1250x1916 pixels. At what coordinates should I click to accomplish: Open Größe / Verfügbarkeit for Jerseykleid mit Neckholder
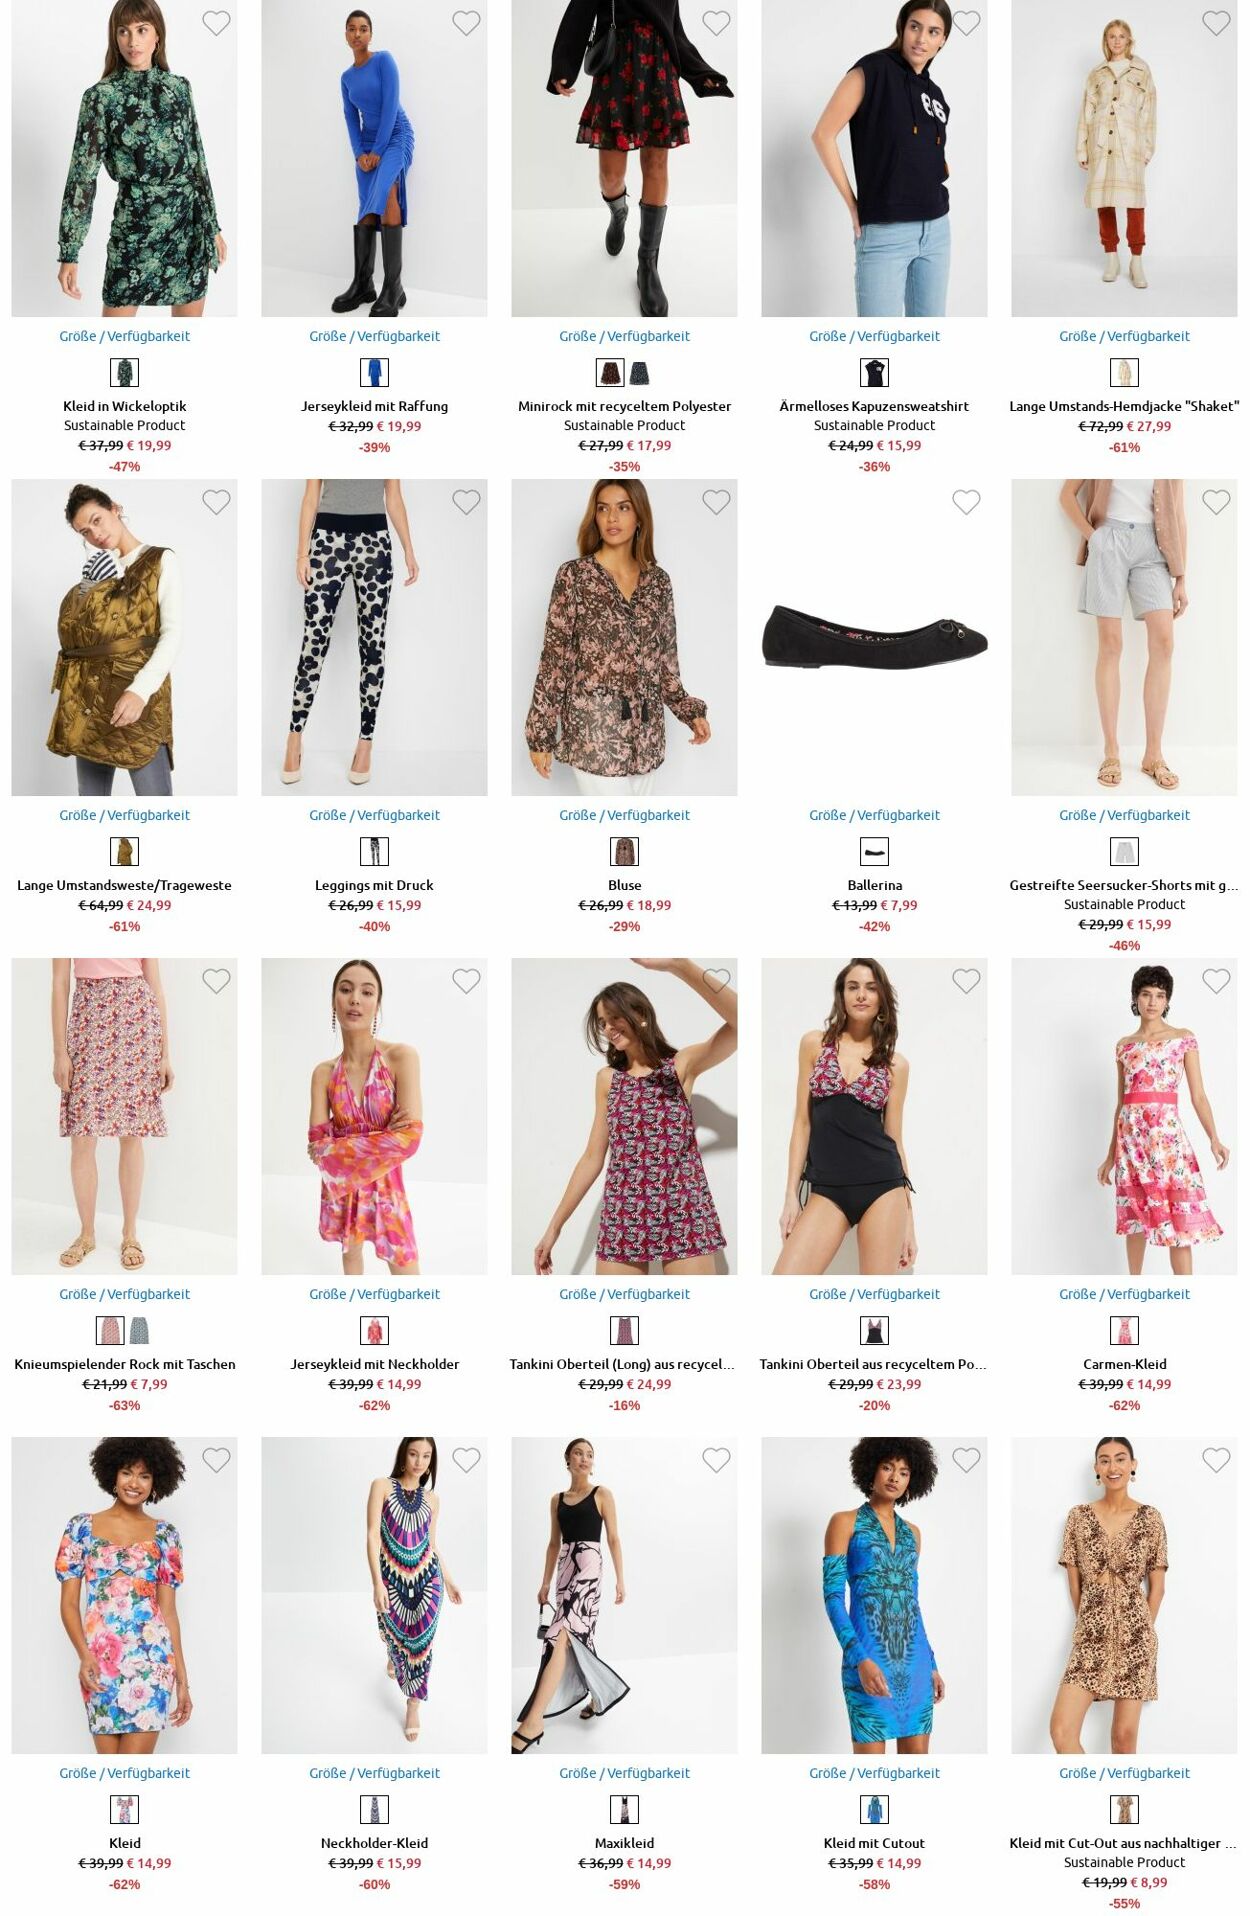374,1294
